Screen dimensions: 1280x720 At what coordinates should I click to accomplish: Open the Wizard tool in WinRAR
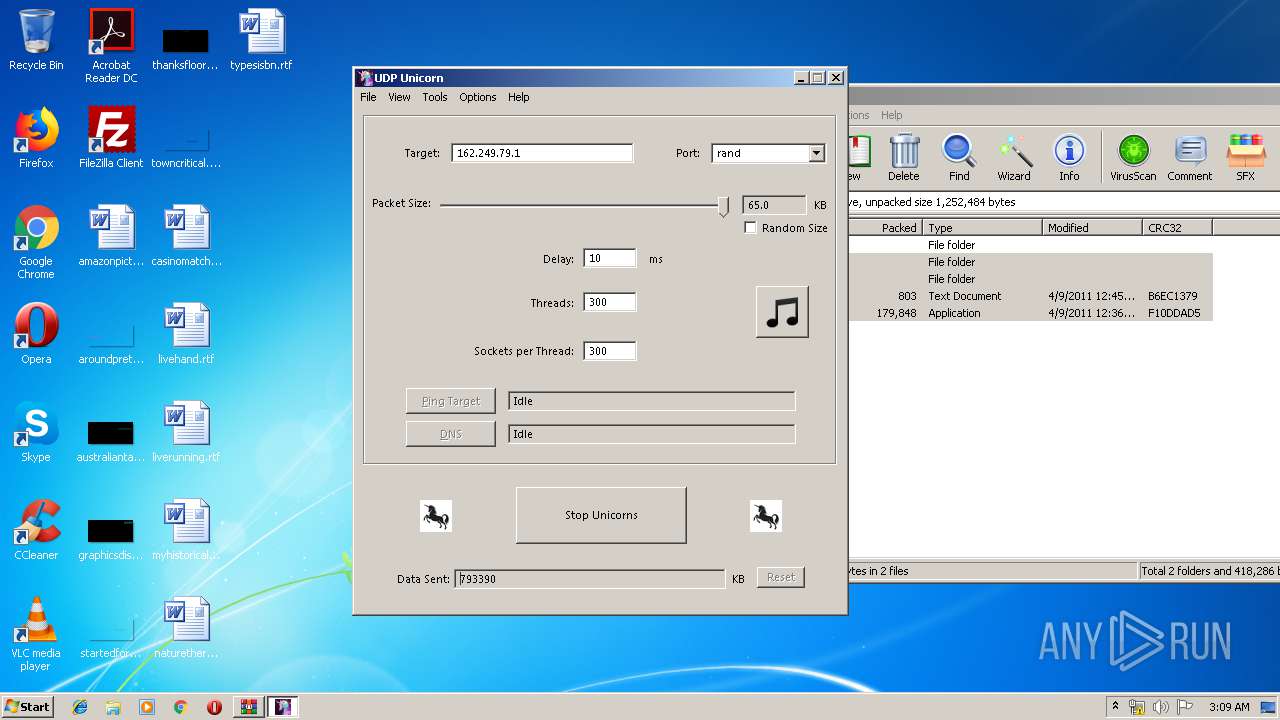click(1014, 158)
